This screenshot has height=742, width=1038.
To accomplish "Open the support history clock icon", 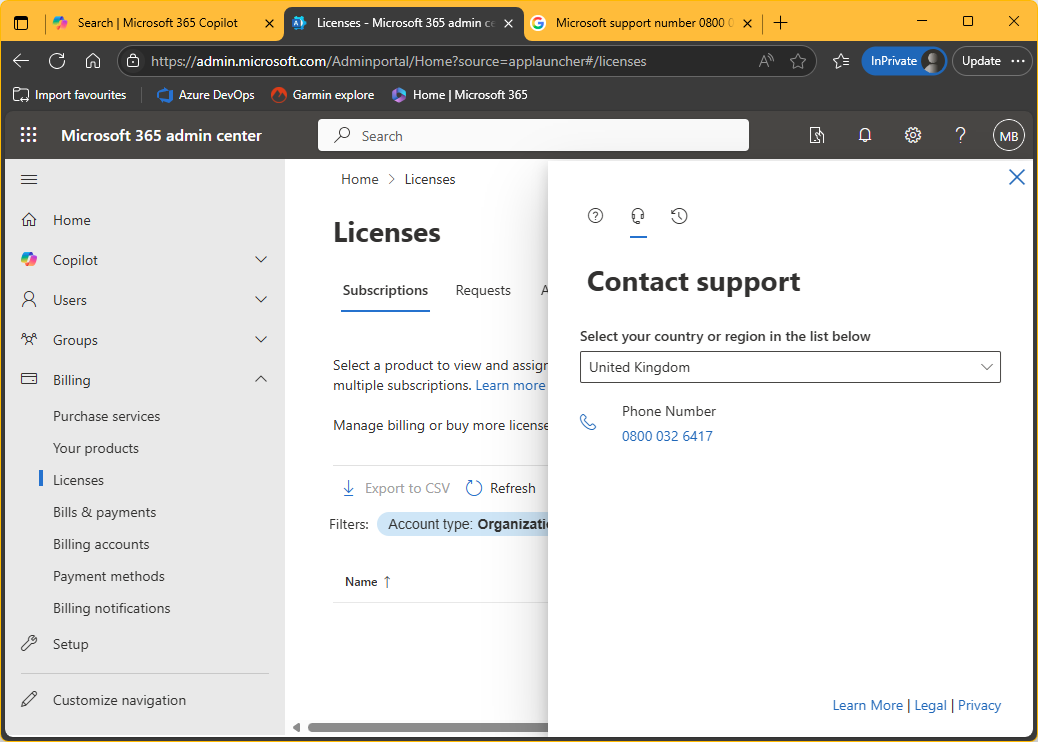I will (679, 216).
